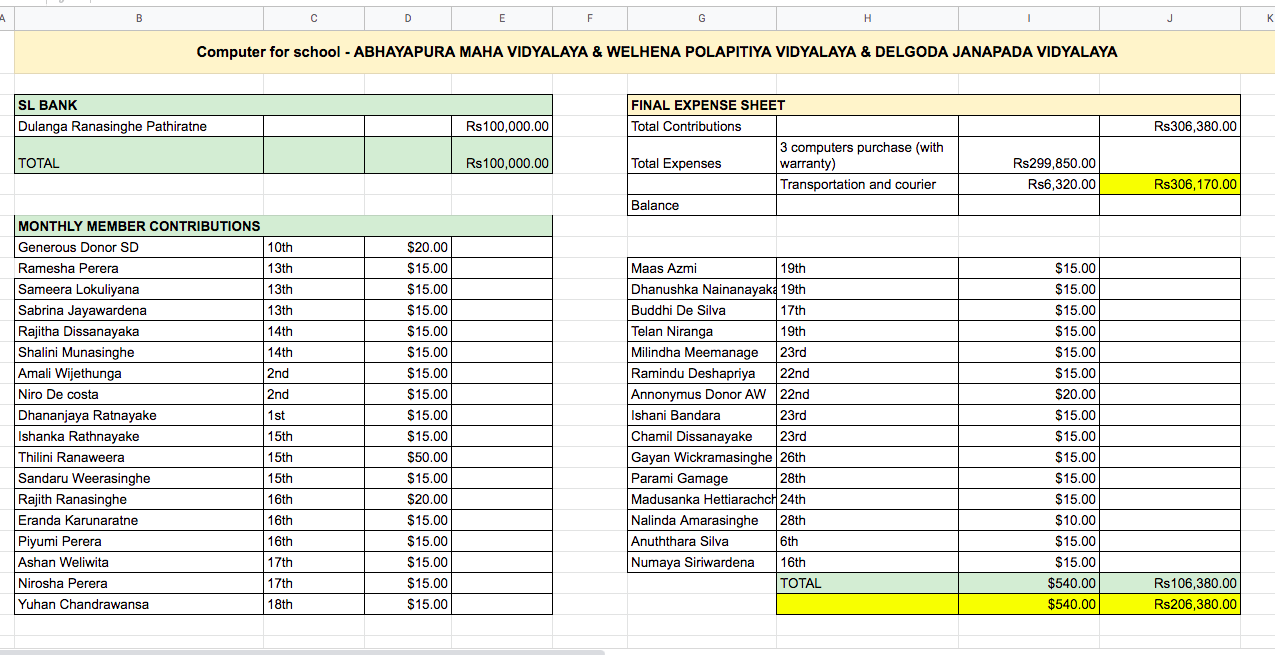Select column C header

pos(314,18)
